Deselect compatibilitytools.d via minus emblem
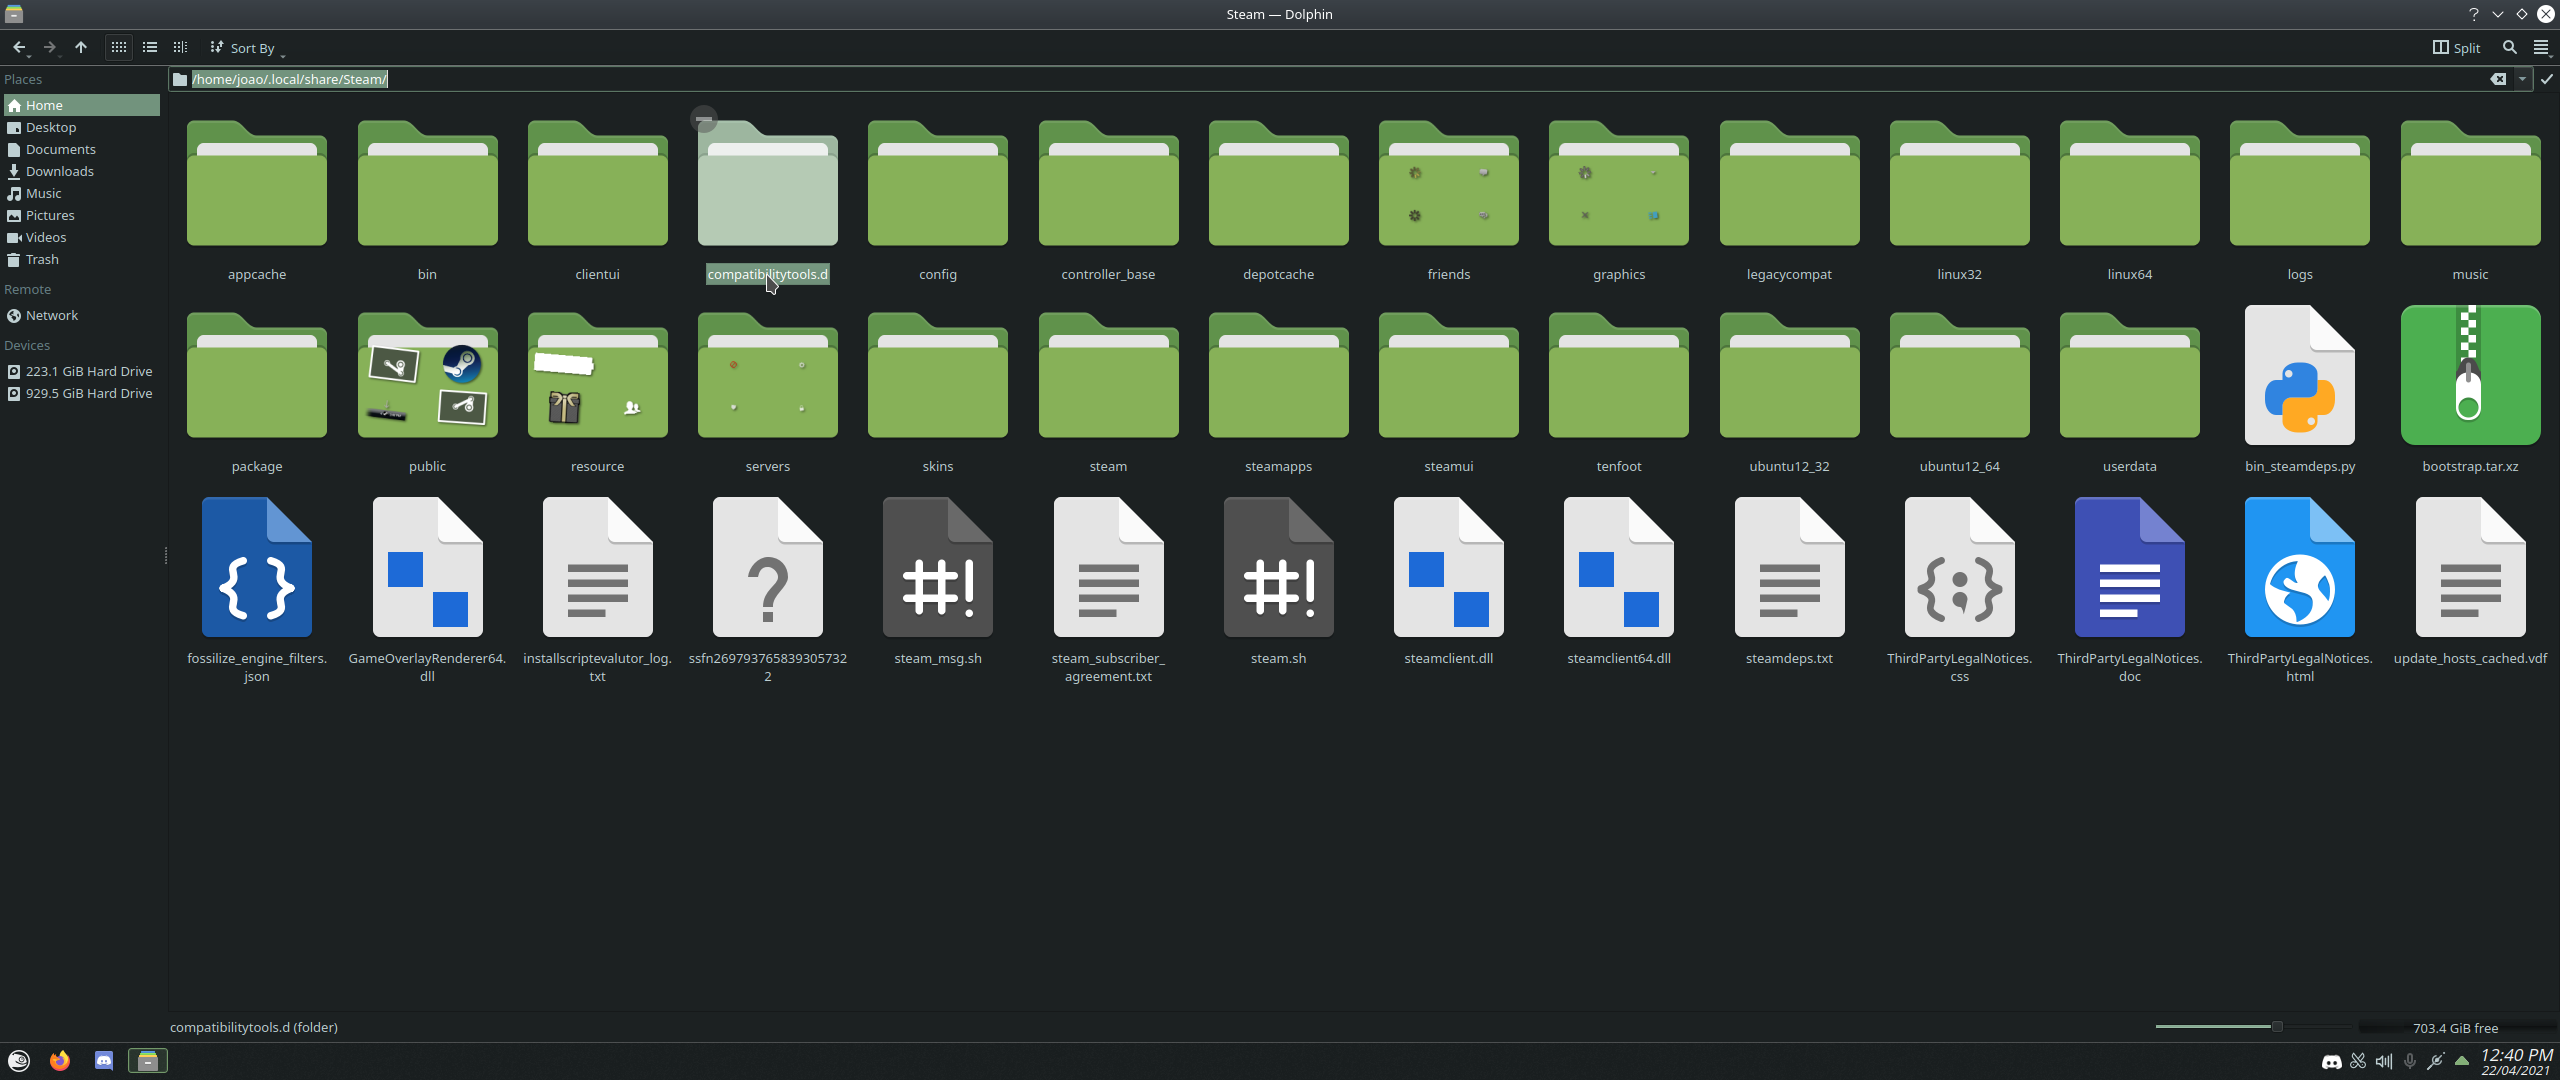This screenshot has width=2560, height=1080. [704, 119]
